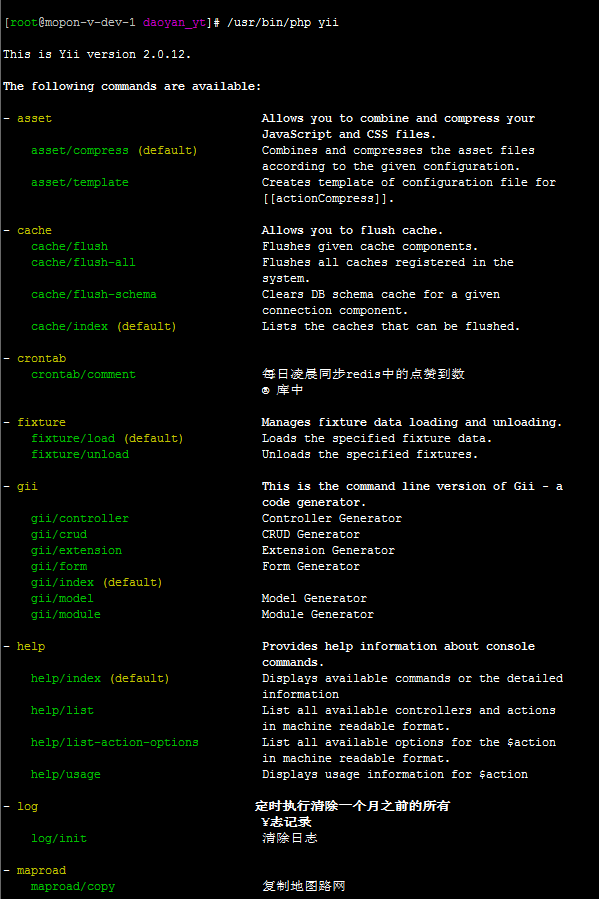Click the 'maproad/copy' entry
The height and width of the screenshot is (899, 599).
point(73,886)
